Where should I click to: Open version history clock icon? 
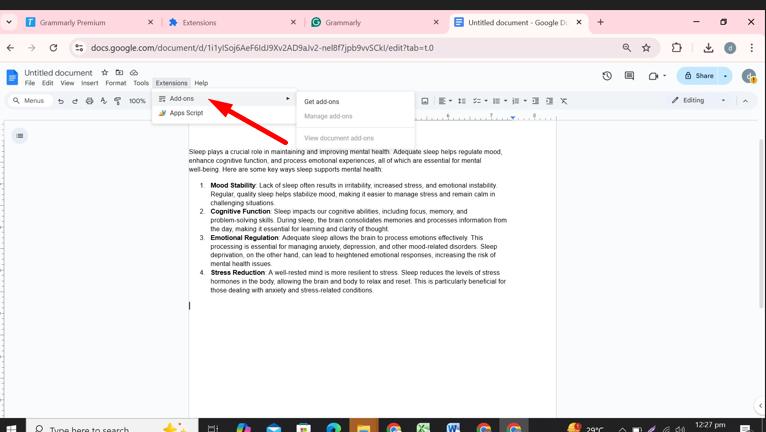pos(607,76)
